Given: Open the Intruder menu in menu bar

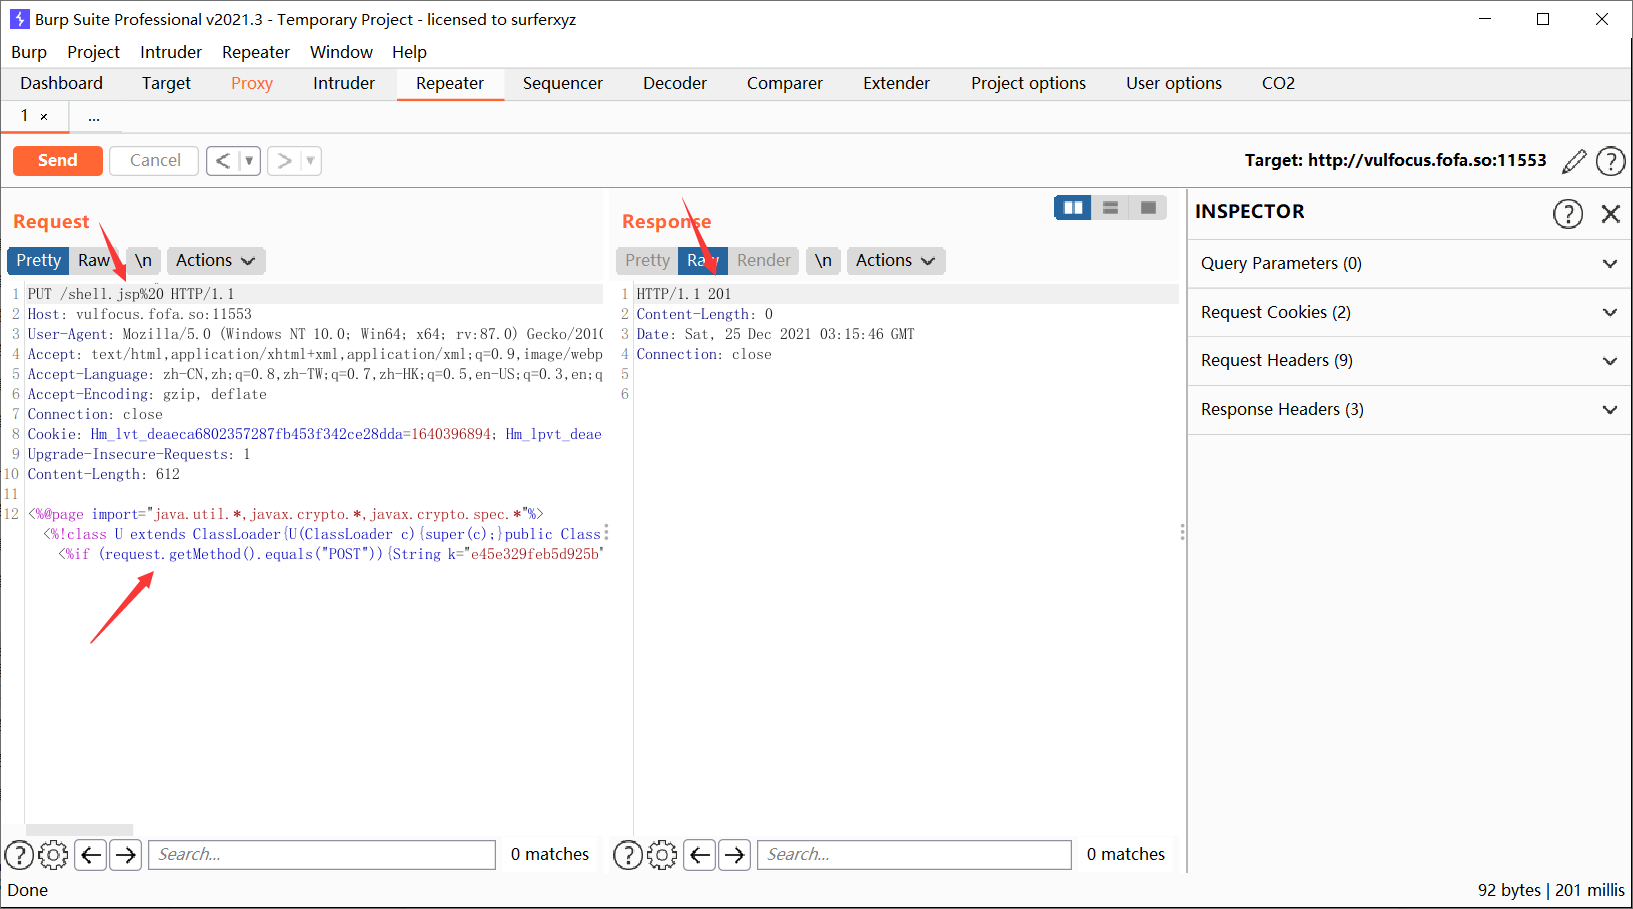Looking at the screenshot, I should [x=171, y=52].
